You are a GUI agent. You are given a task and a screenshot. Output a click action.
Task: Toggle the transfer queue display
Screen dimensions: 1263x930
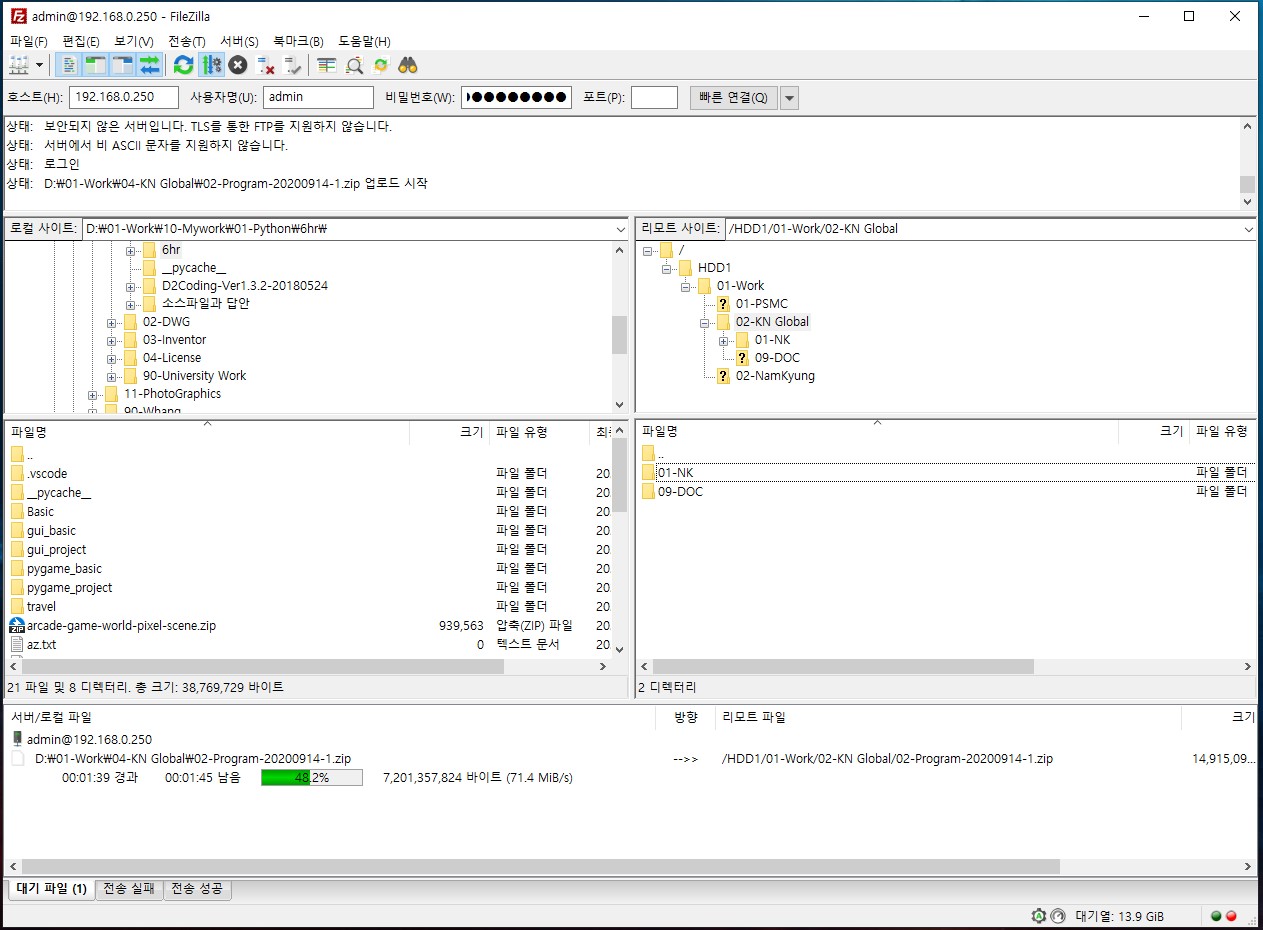tap(150, 65)
